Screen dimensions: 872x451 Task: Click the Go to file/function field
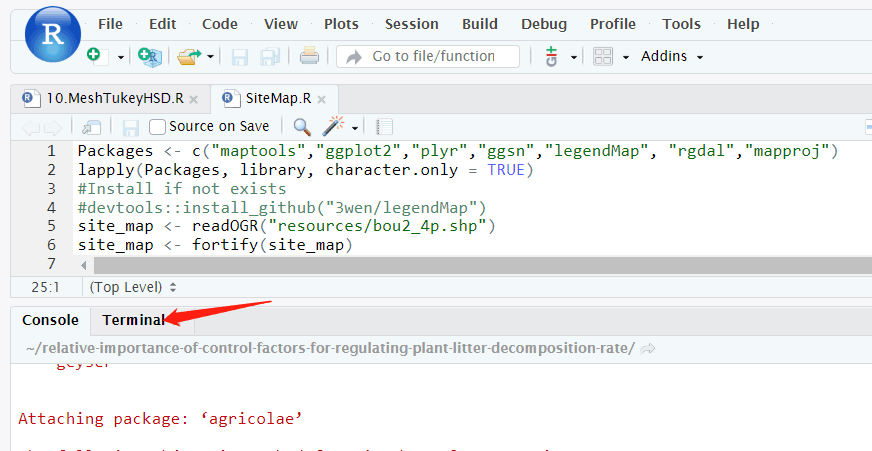pyautogui.click(x=432, y=57)
